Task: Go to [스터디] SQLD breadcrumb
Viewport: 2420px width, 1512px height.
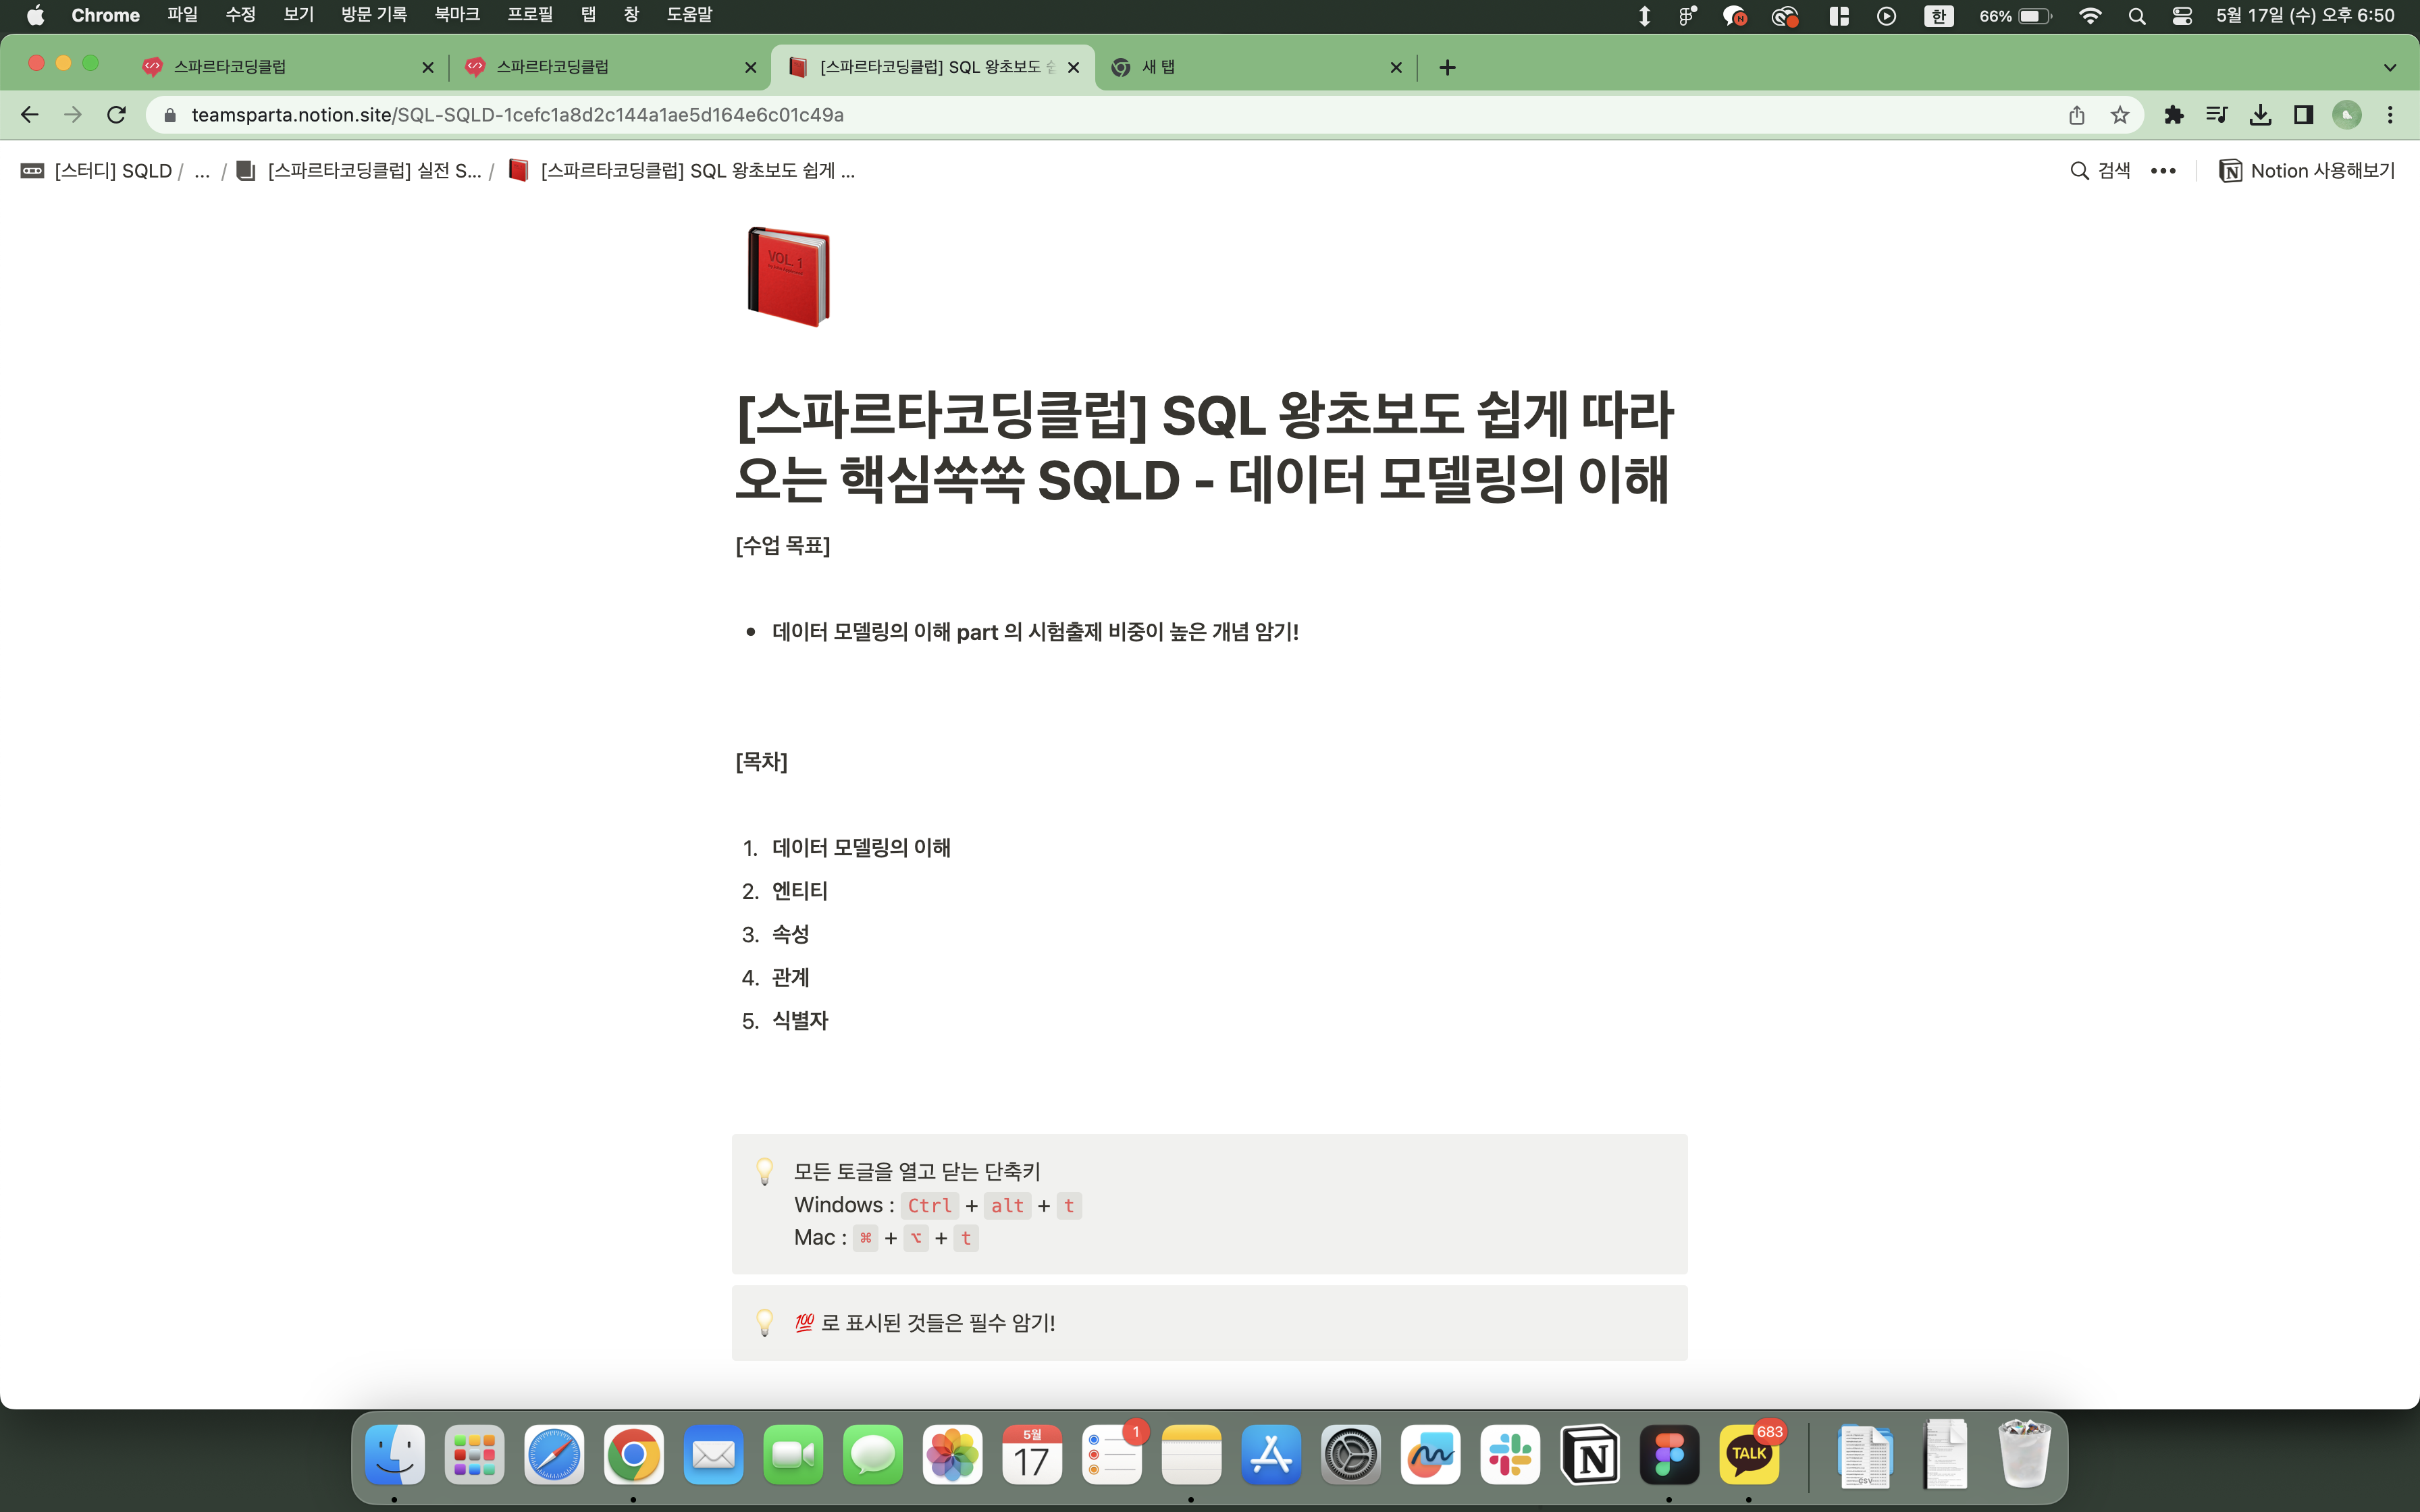Action: coord(97,171)
